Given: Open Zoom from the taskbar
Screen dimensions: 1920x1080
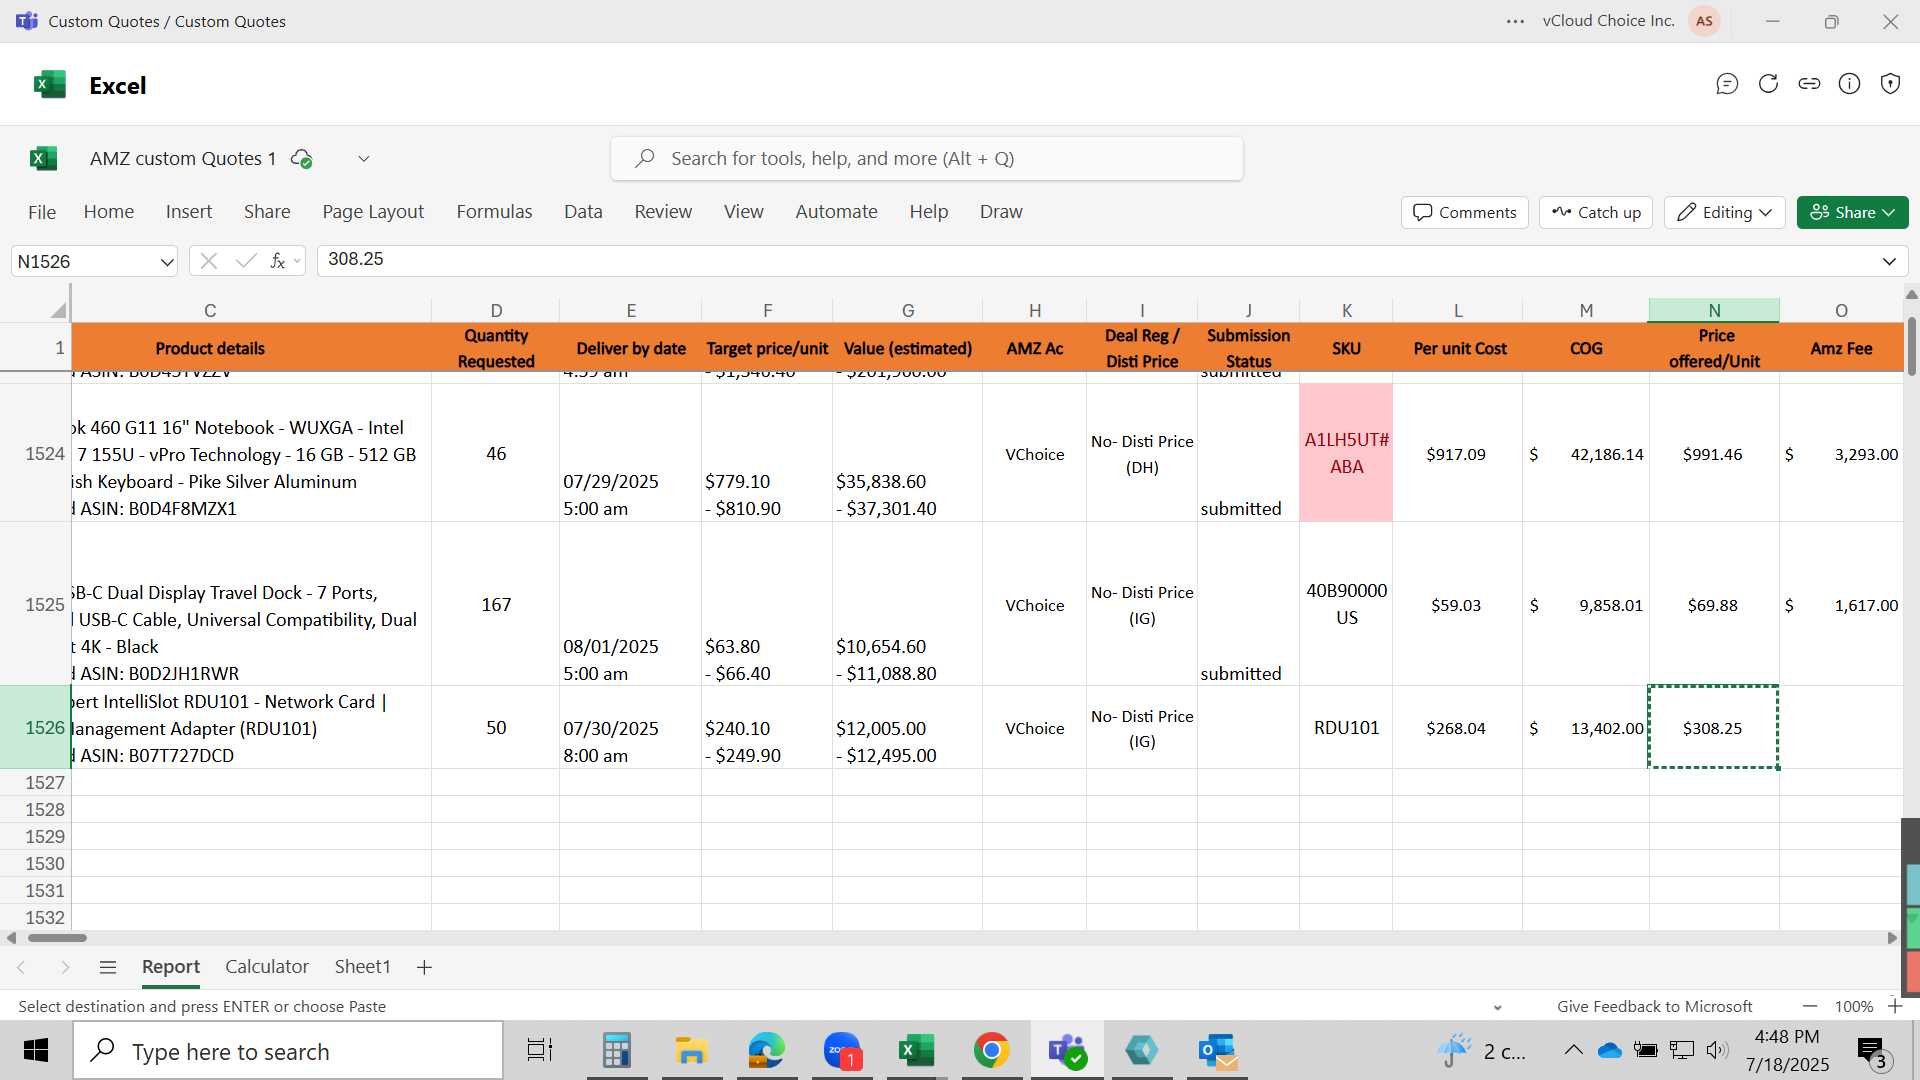Looking at the screenshot, I should [x=842, y=1051].
